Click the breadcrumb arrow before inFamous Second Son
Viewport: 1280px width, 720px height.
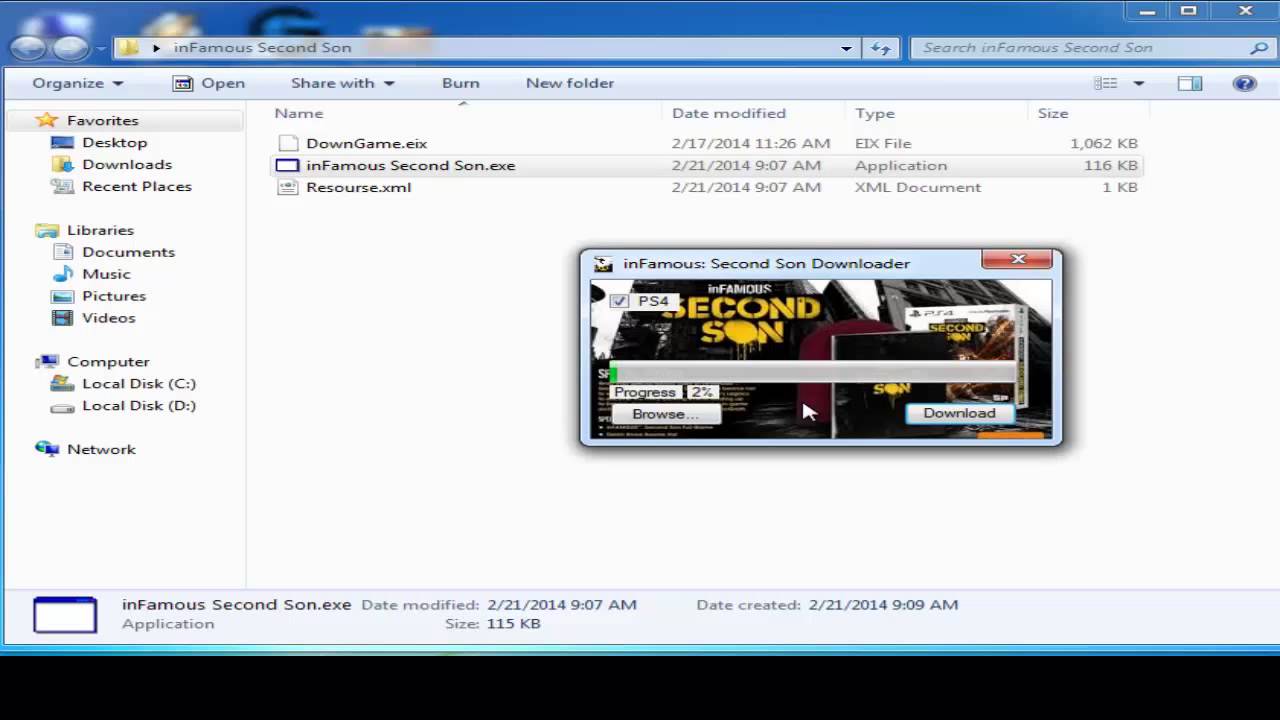[157, 47]
